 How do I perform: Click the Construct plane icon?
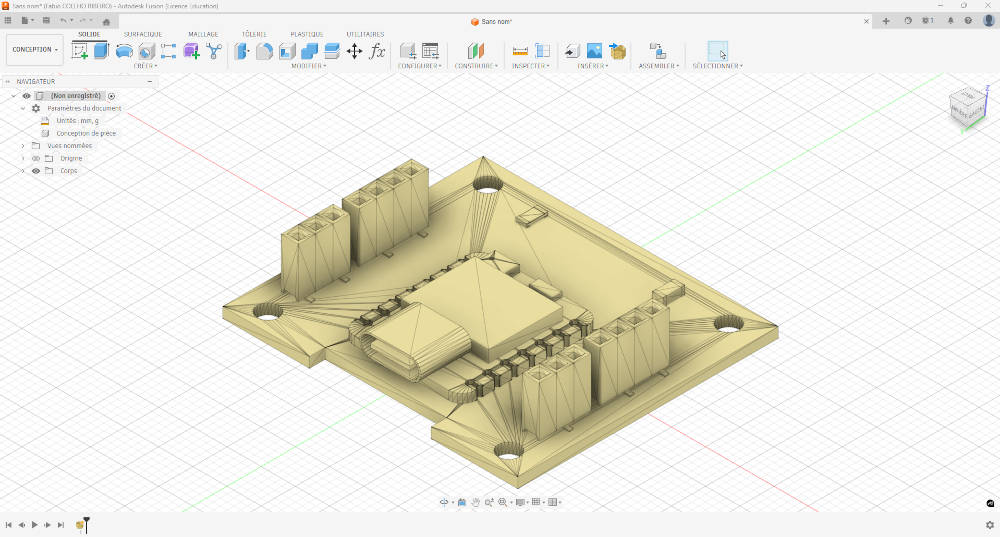(476, 51)
